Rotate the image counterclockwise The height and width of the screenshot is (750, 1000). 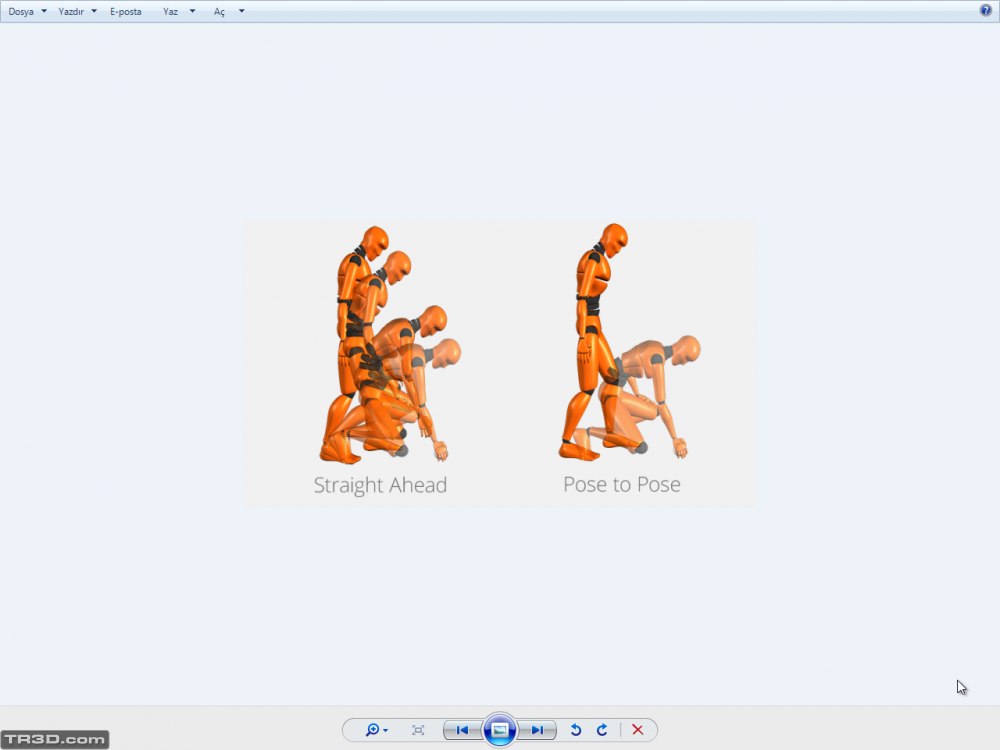pos(576,730)
